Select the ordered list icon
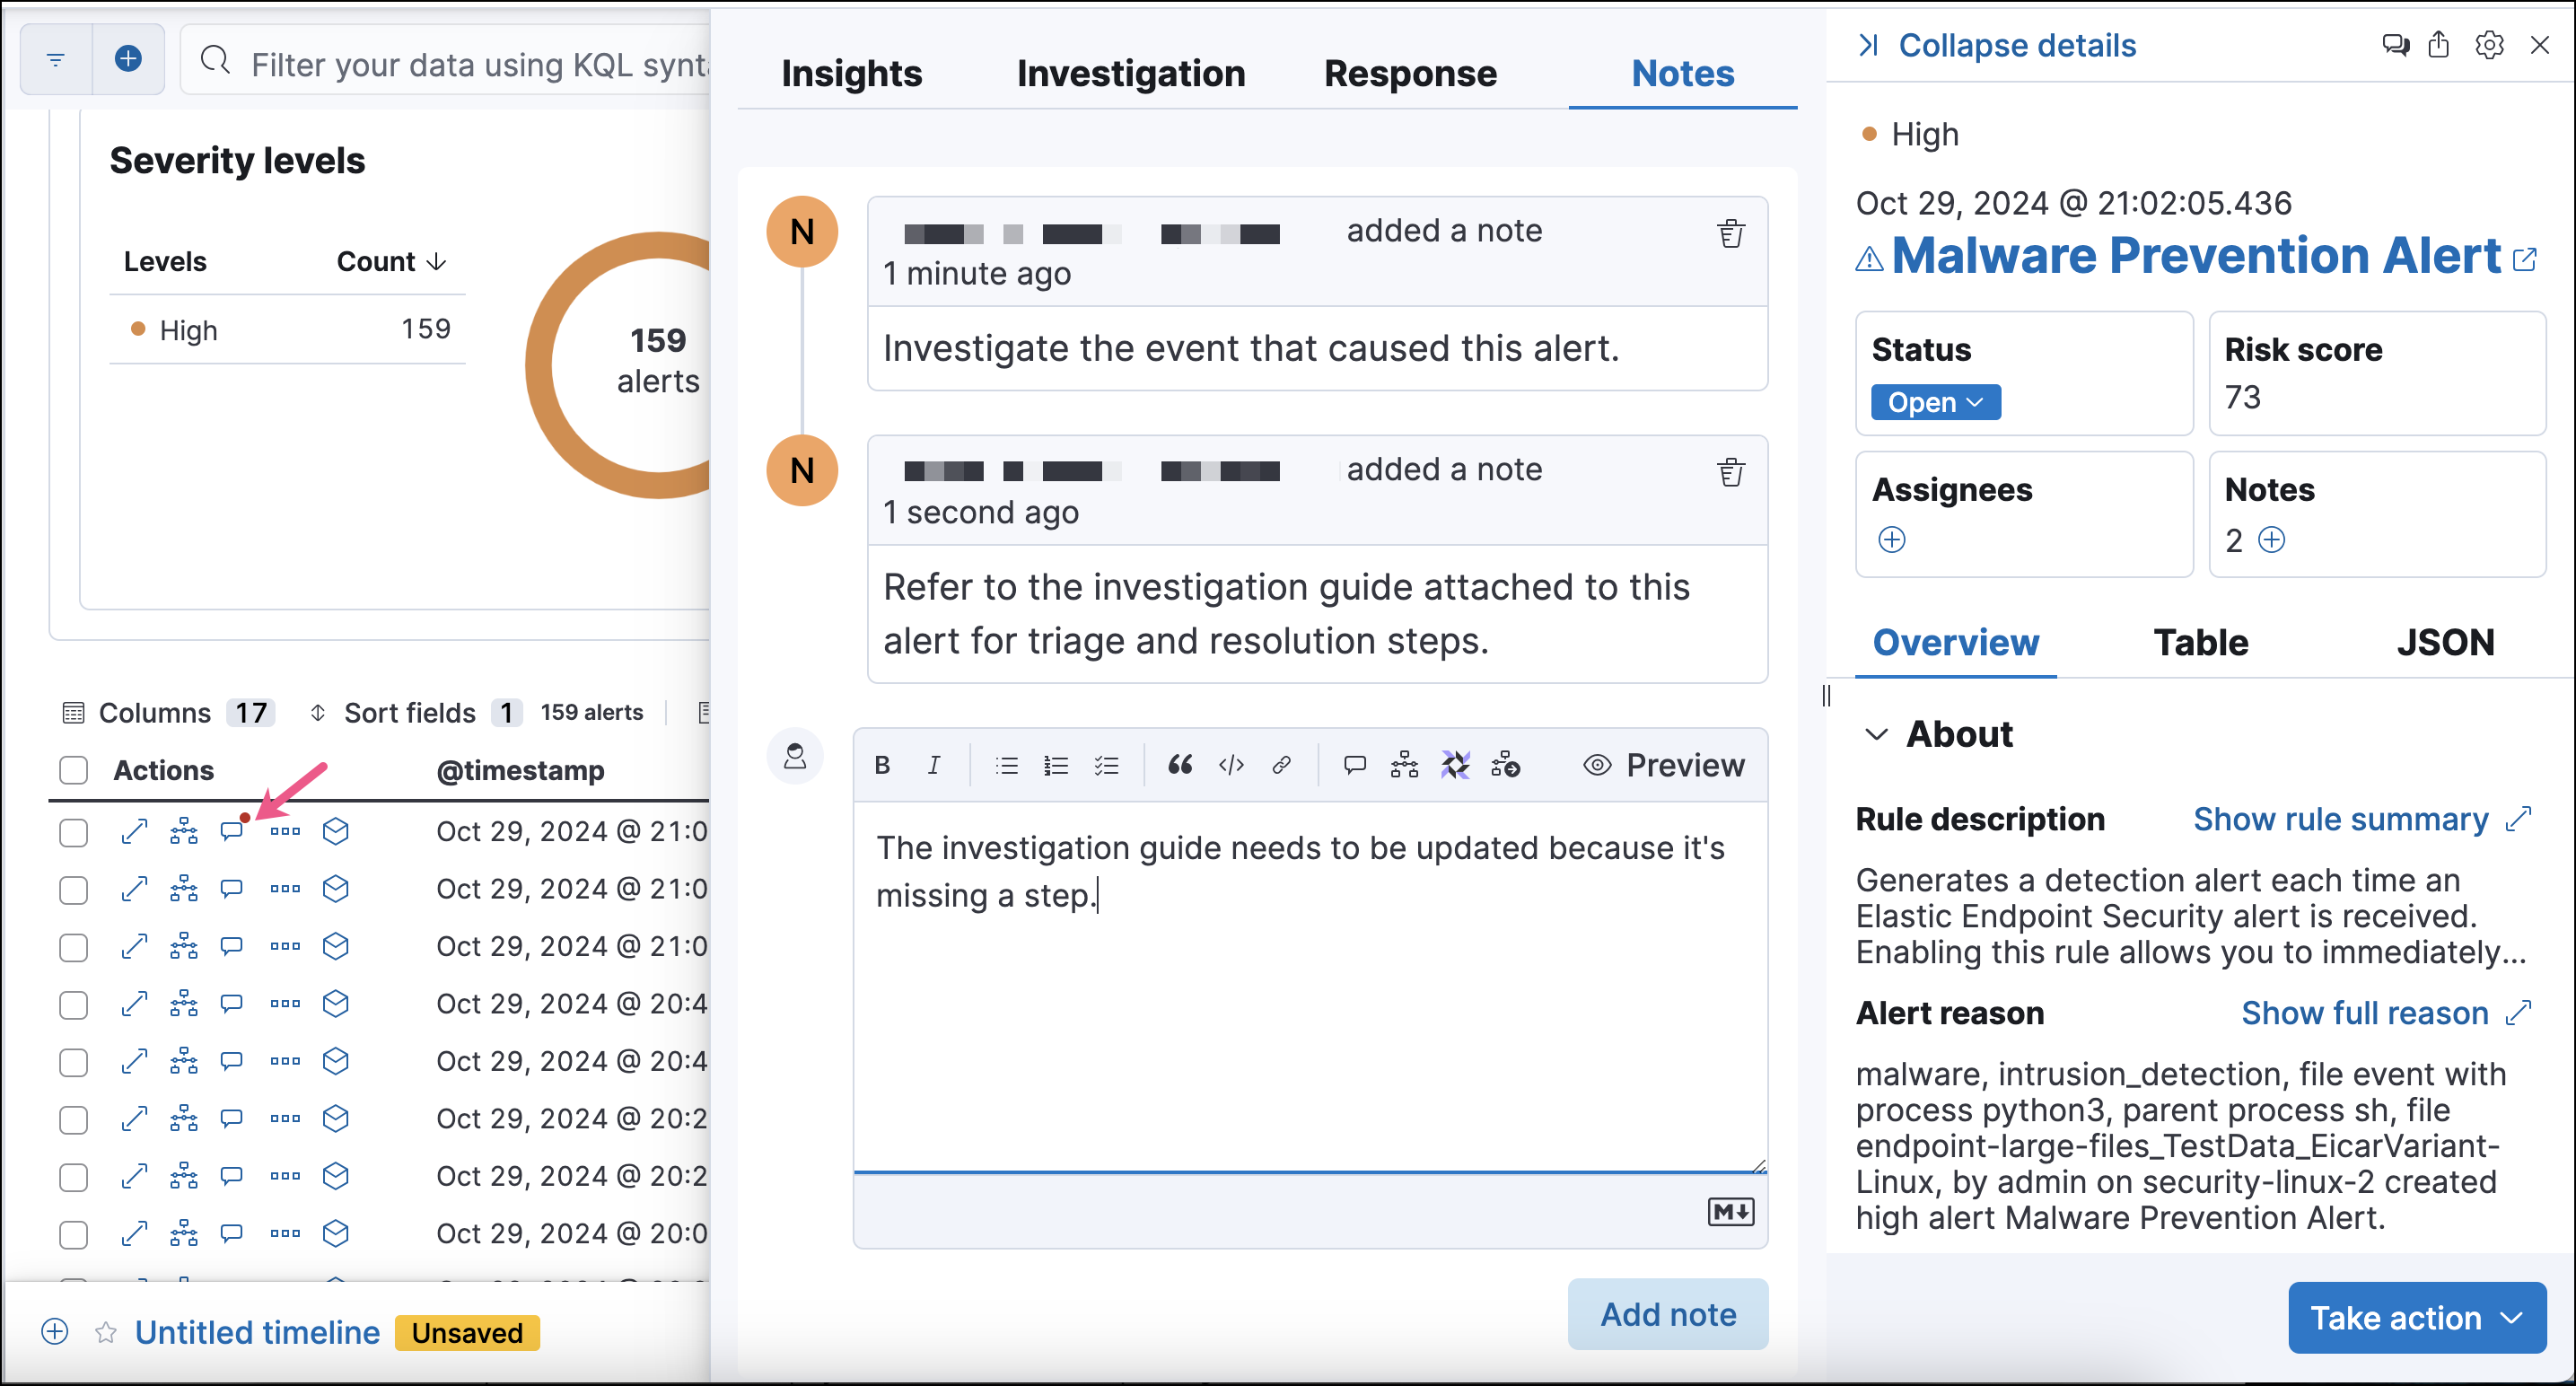Image resolution: width=2576 pixels, height=1386 pixels. click(1056, 767)
